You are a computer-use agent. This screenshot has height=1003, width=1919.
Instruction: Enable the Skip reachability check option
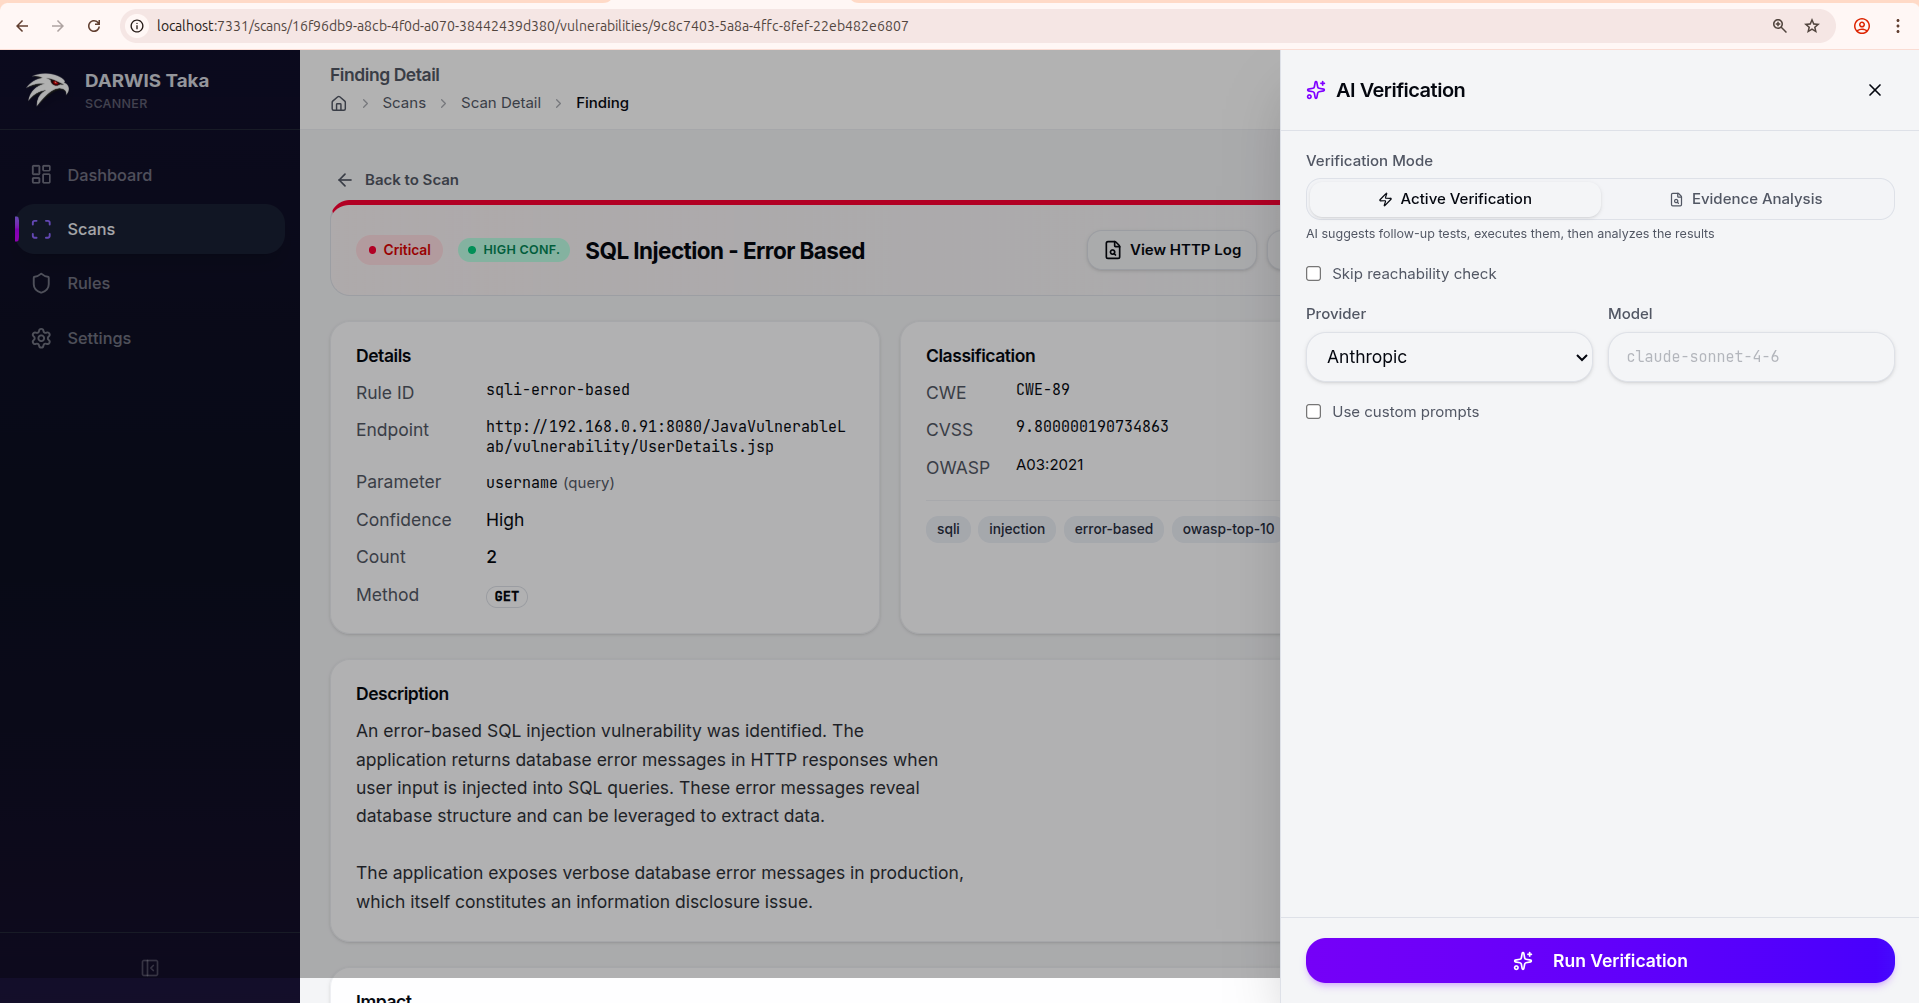[x=1314, y=273]
